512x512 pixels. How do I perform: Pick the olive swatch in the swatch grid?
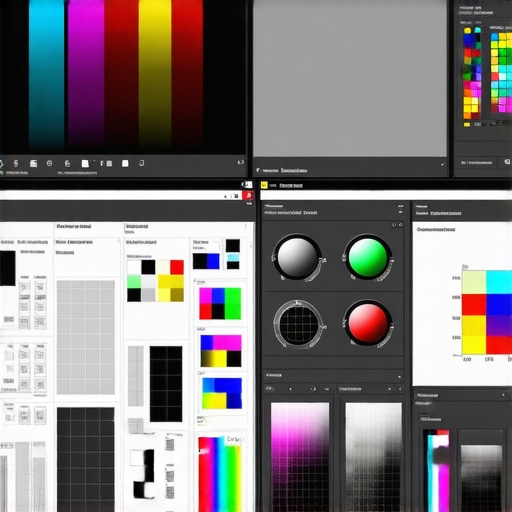point(177,295)
